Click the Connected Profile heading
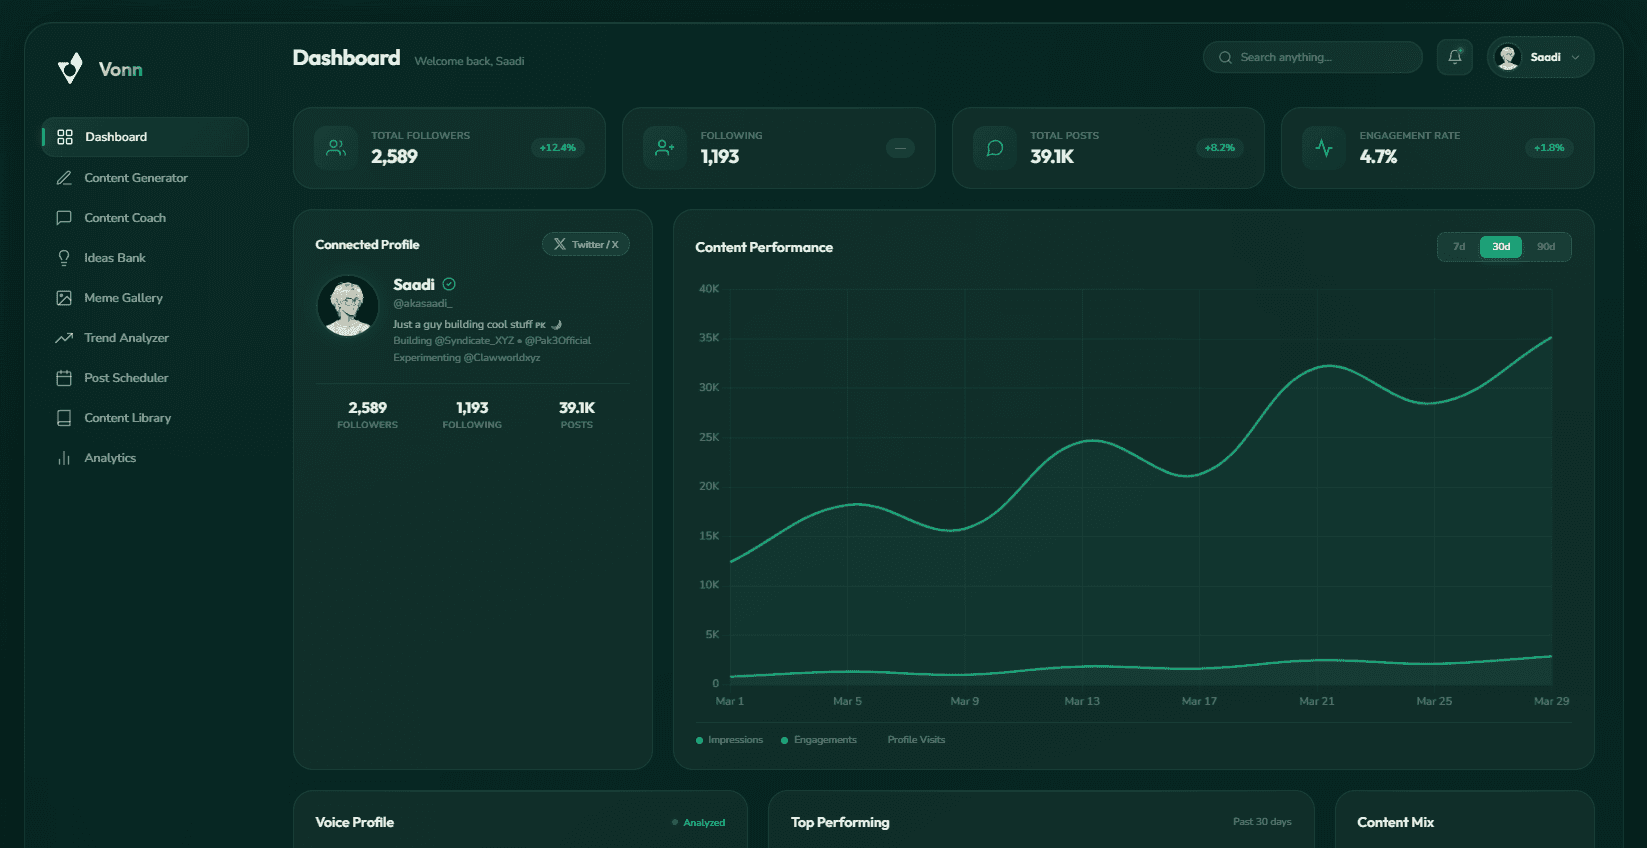 pos(367,245)
